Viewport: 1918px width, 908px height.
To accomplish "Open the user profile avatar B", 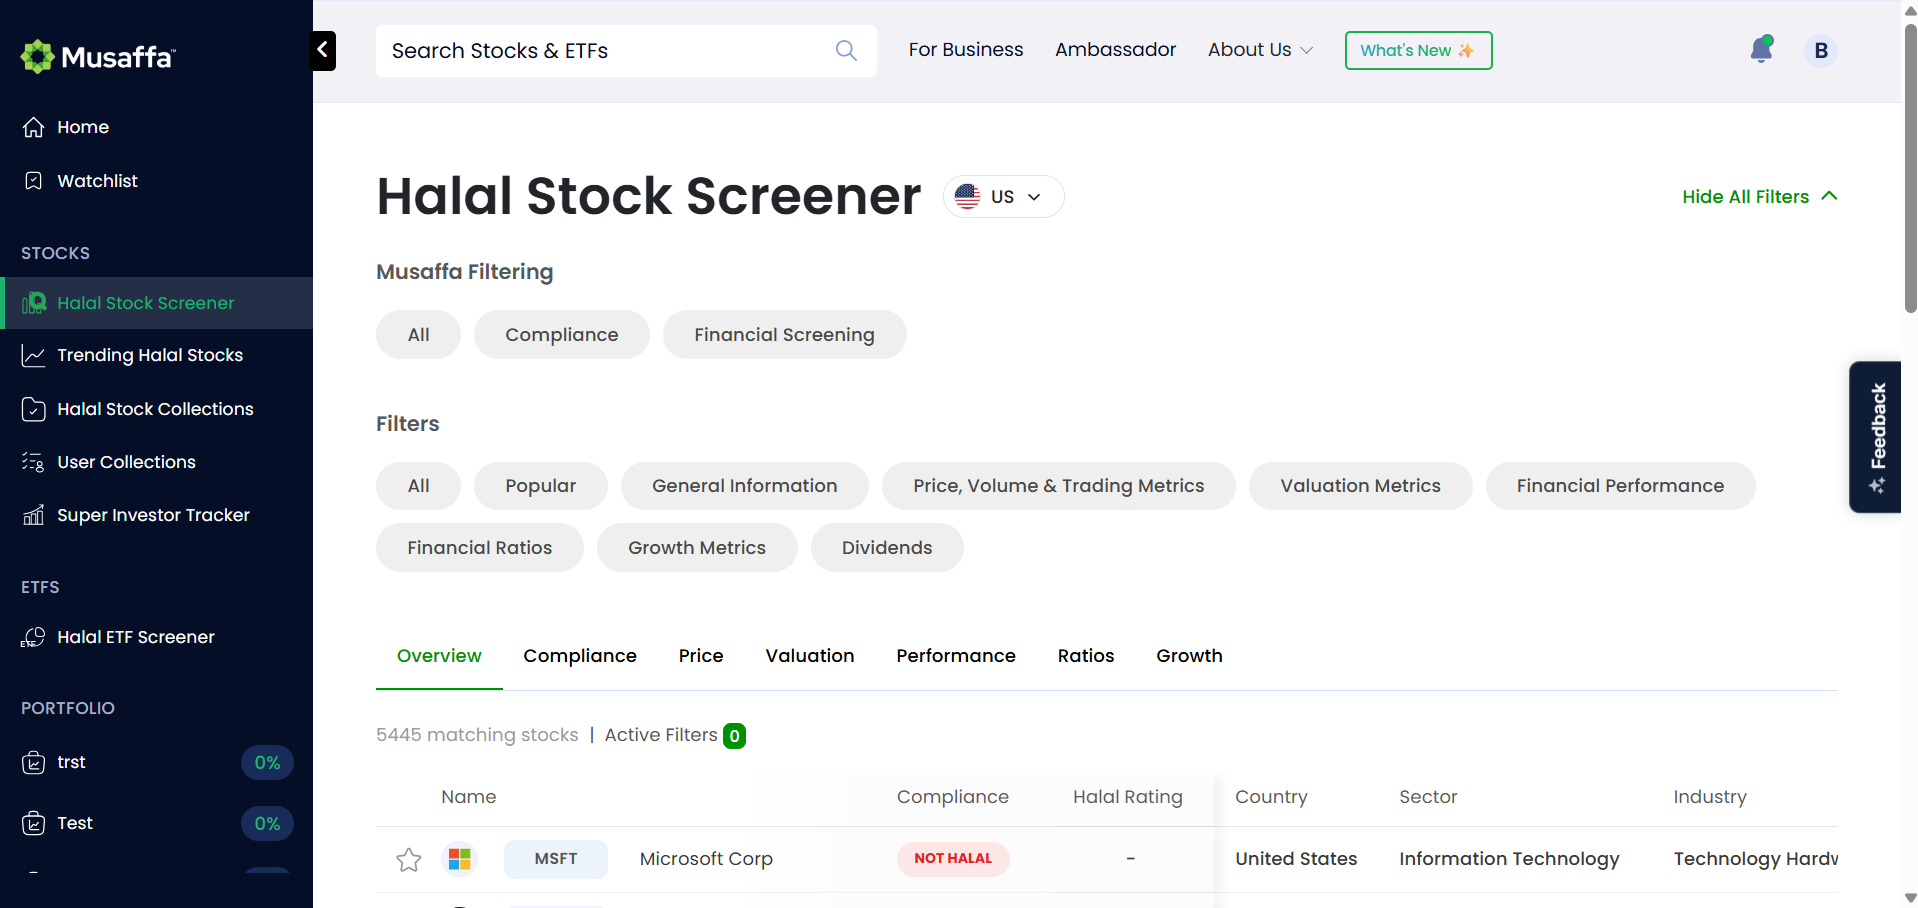I will pyautogui.click(x=1821, y=50).
